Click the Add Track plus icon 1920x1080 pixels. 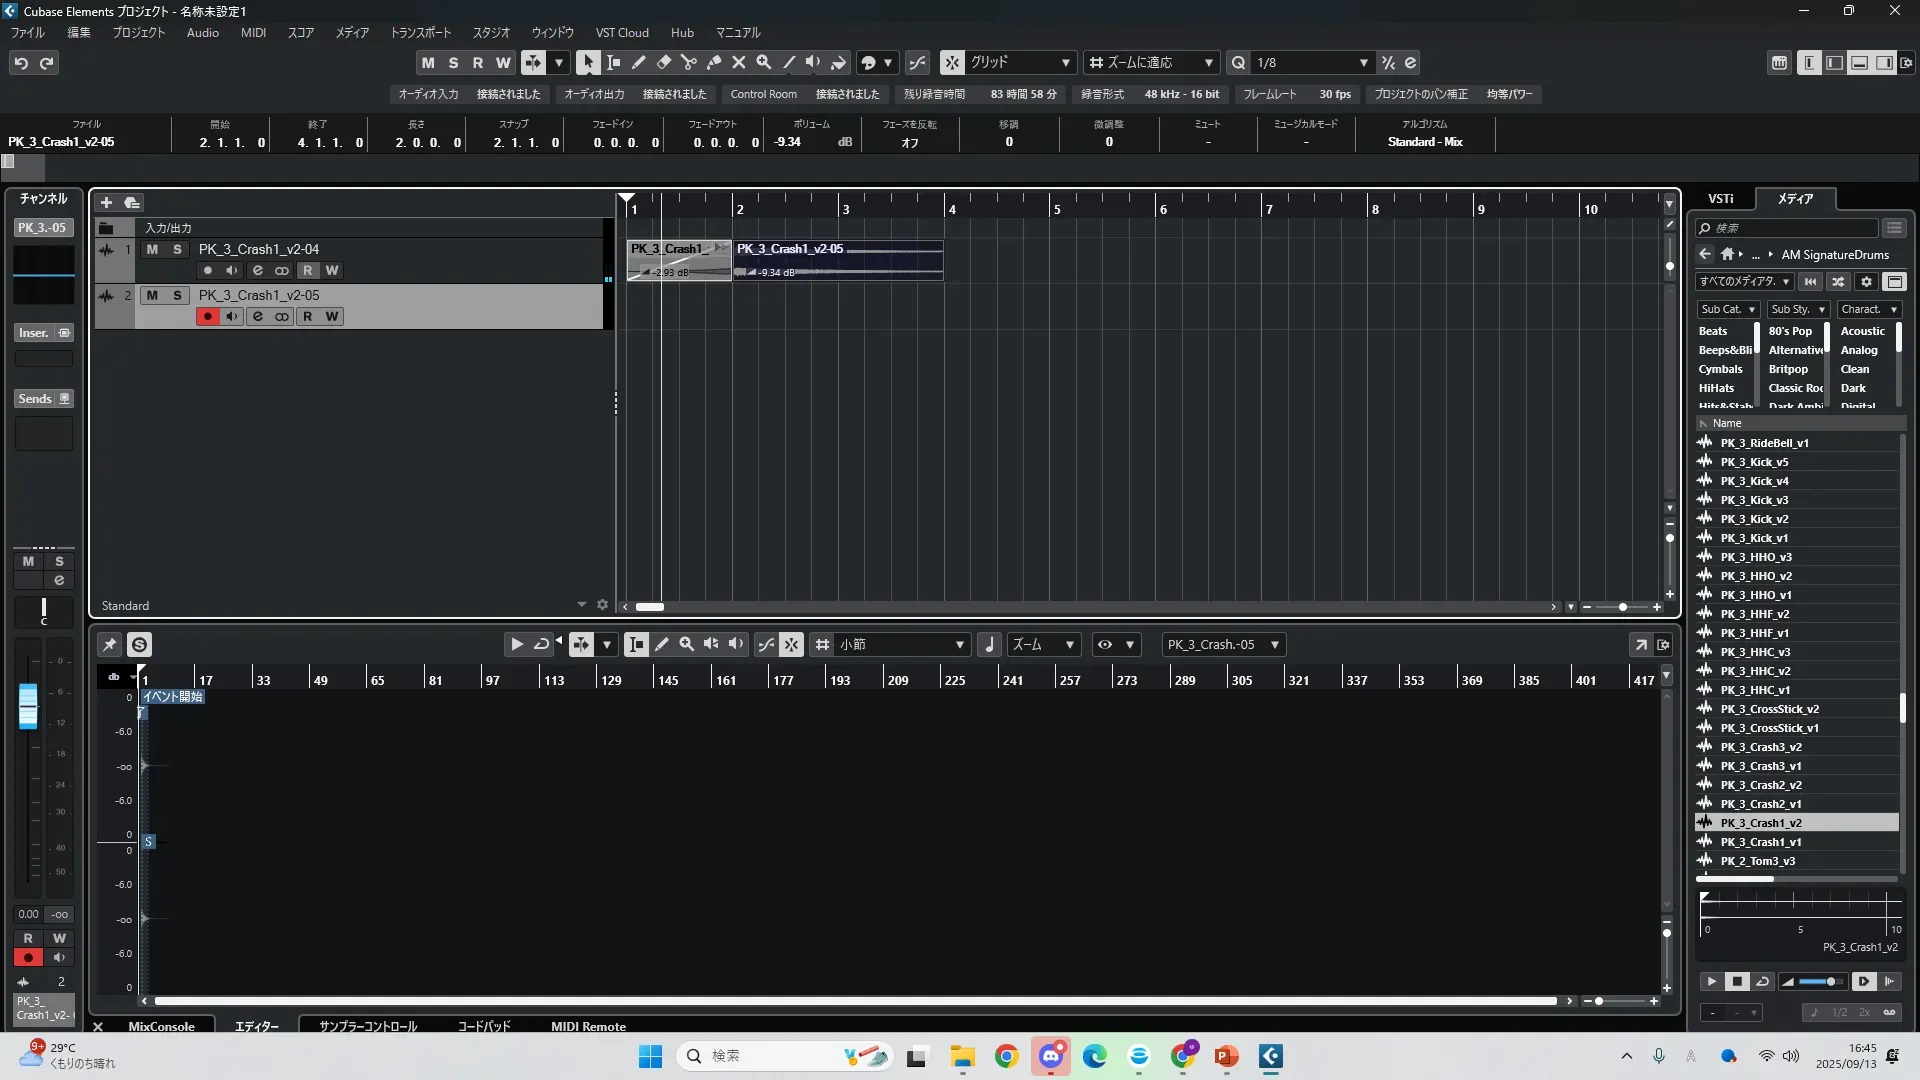click(106, 202)
